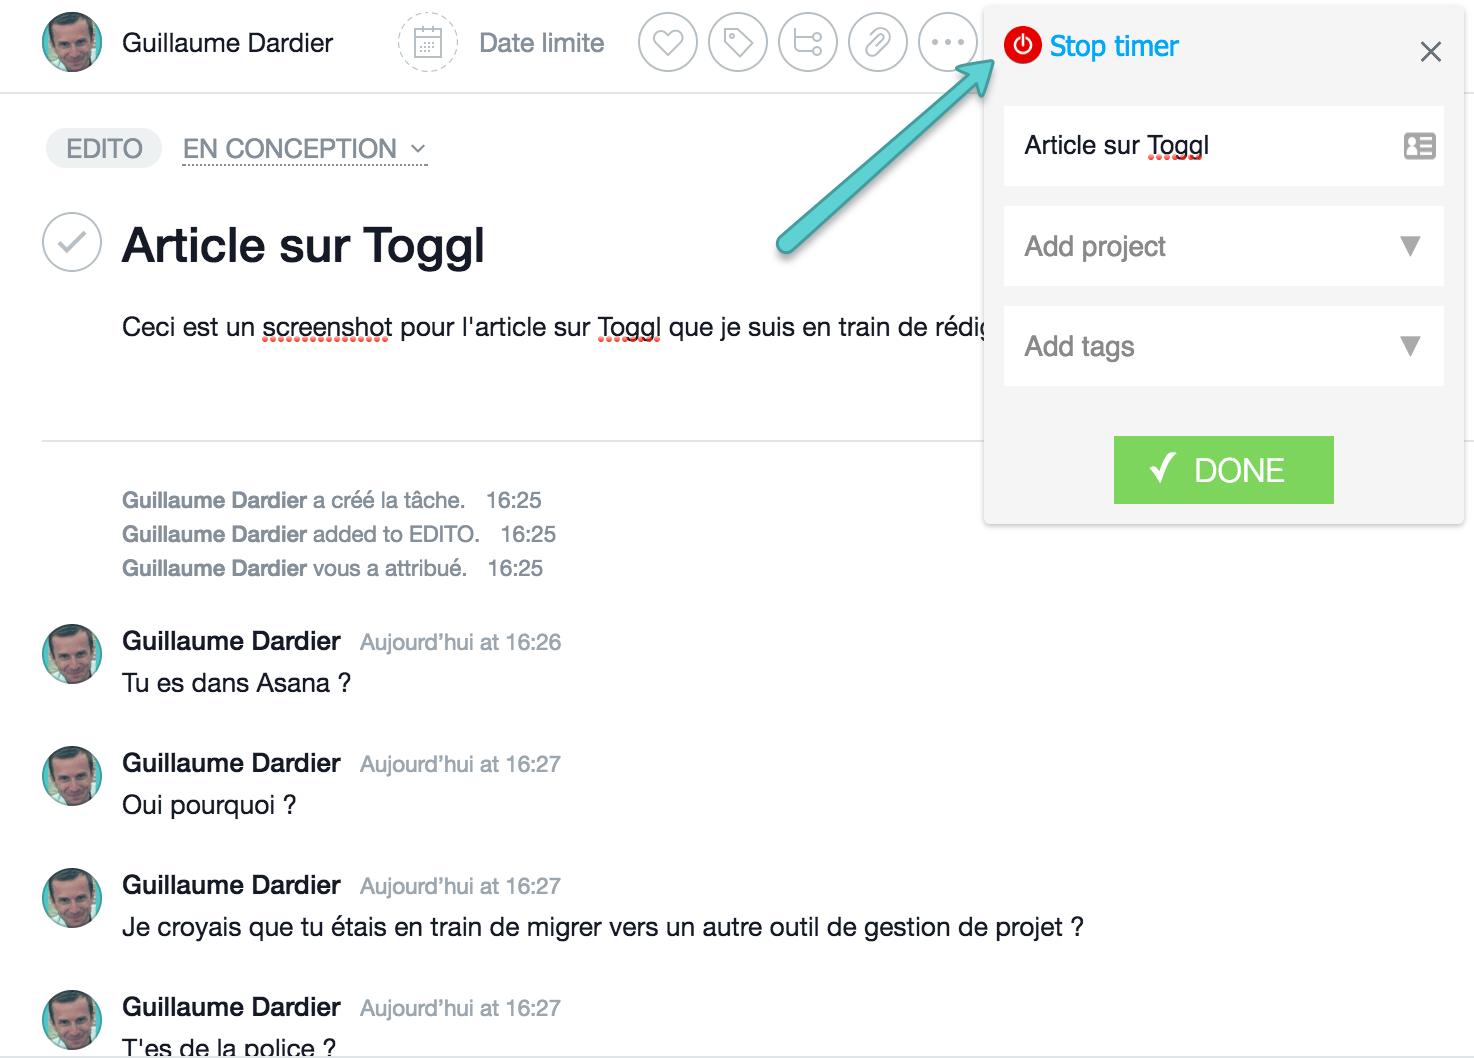The image size is (1474, 1058).
Task: Click the comment 'Oui pourquoi ?'
Action: coord(209,805)
